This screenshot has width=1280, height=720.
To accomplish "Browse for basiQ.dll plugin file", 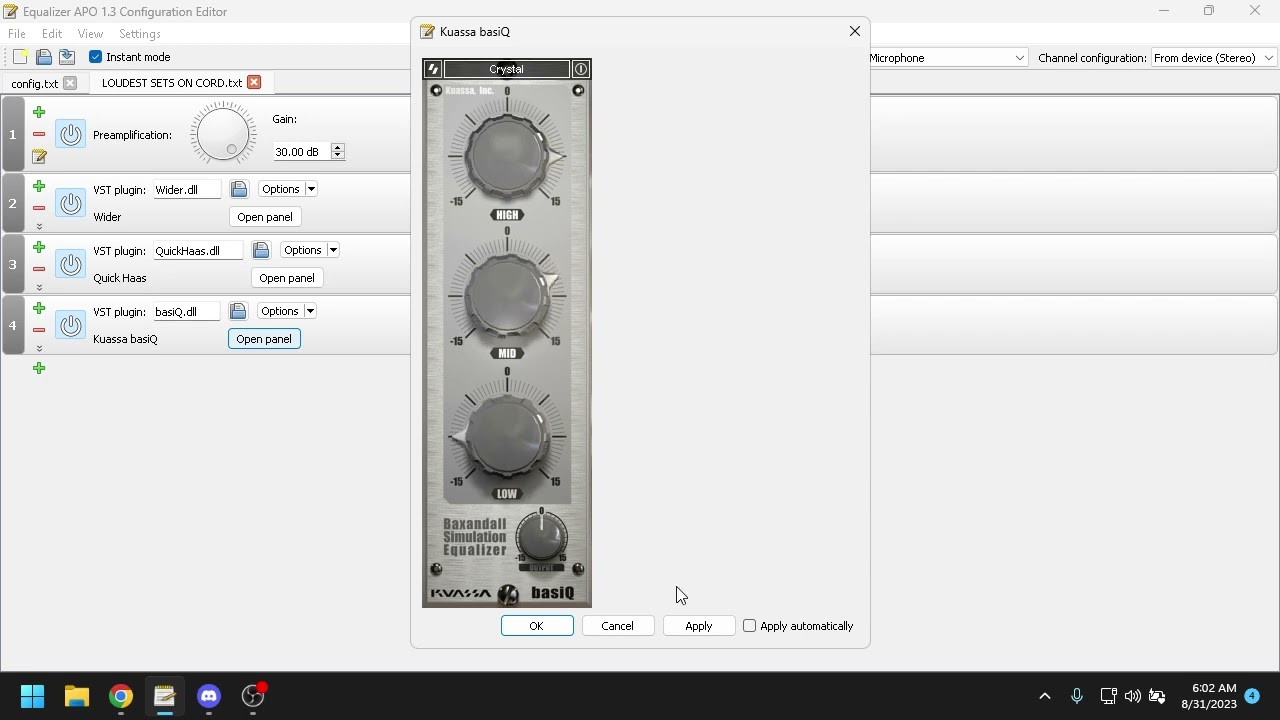I will [x=238, y=311].
